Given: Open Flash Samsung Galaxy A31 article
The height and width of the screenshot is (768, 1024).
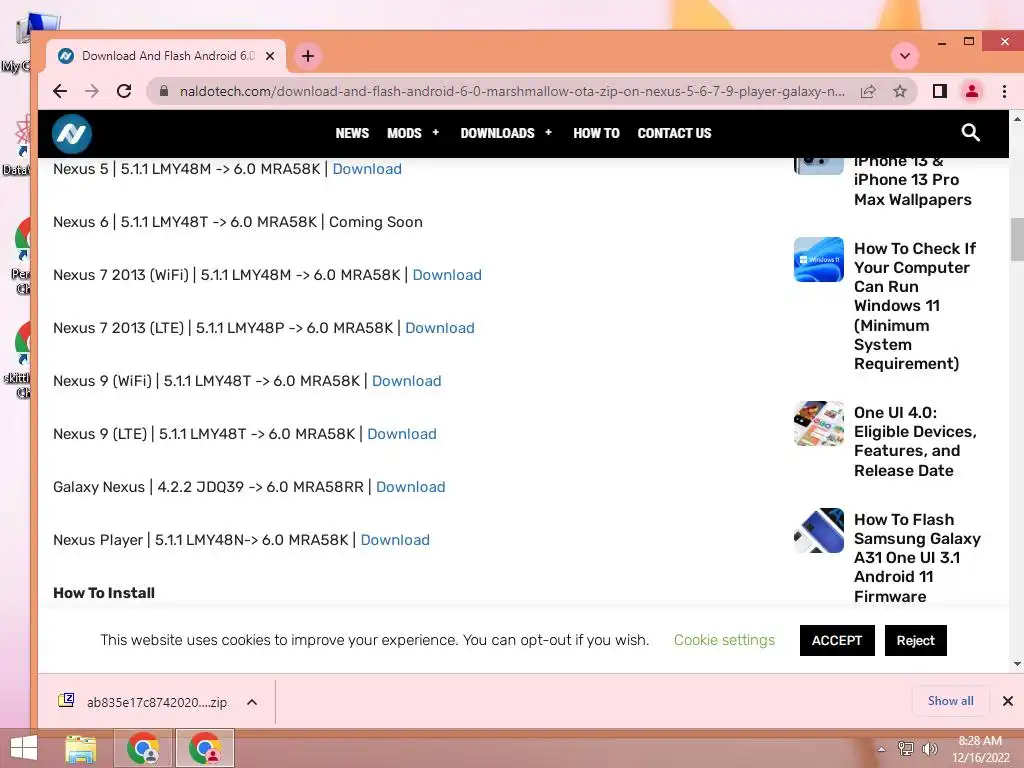Looking at the screenshot, I should [x=917, y=558].
